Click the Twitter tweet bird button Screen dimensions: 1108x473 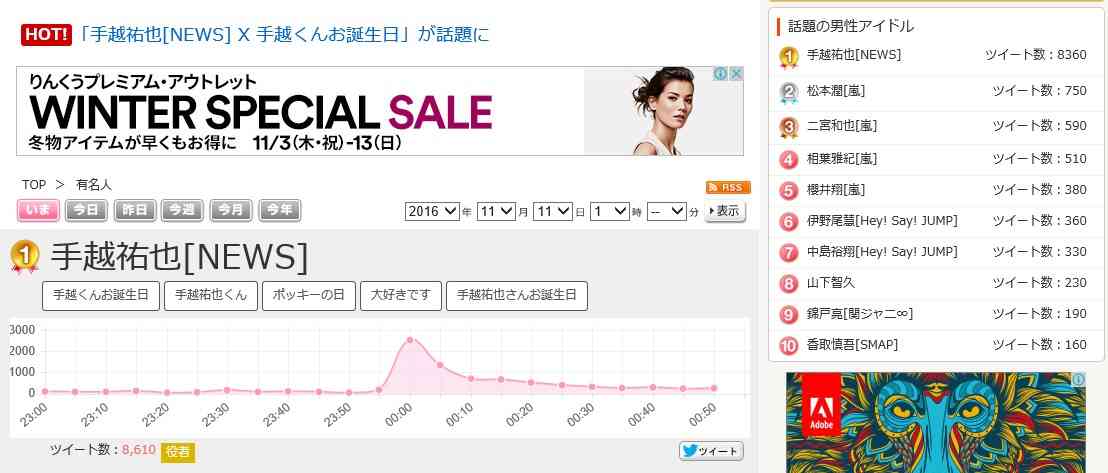[x=712, y=451]
